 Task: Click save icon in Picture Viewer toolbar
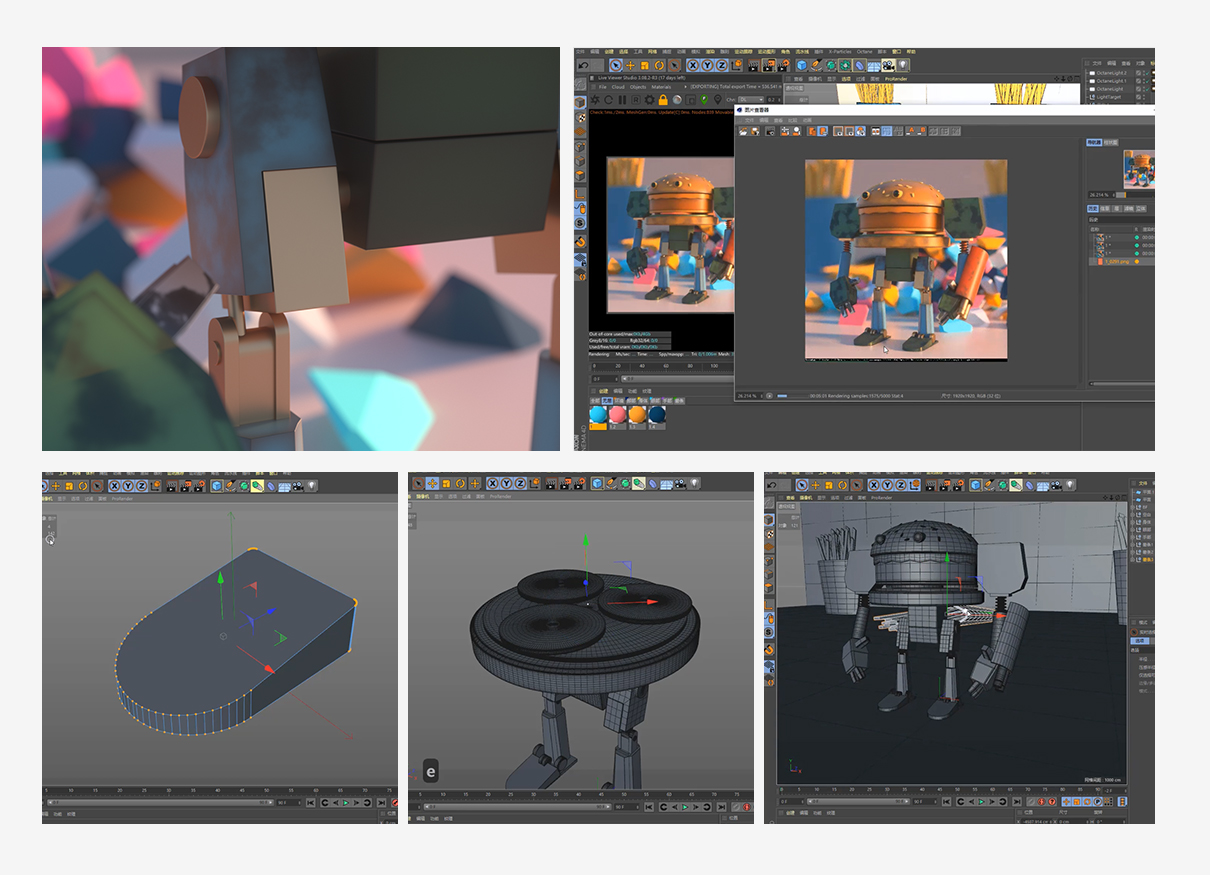tap(756, 130)
